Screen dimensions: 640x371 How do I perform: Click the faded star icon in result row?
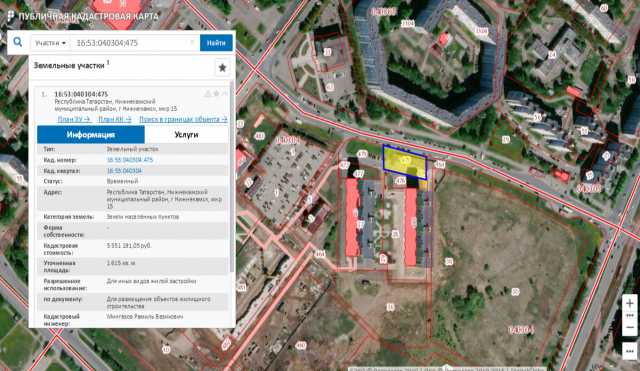pyautogui.click(x=216, y=93)
